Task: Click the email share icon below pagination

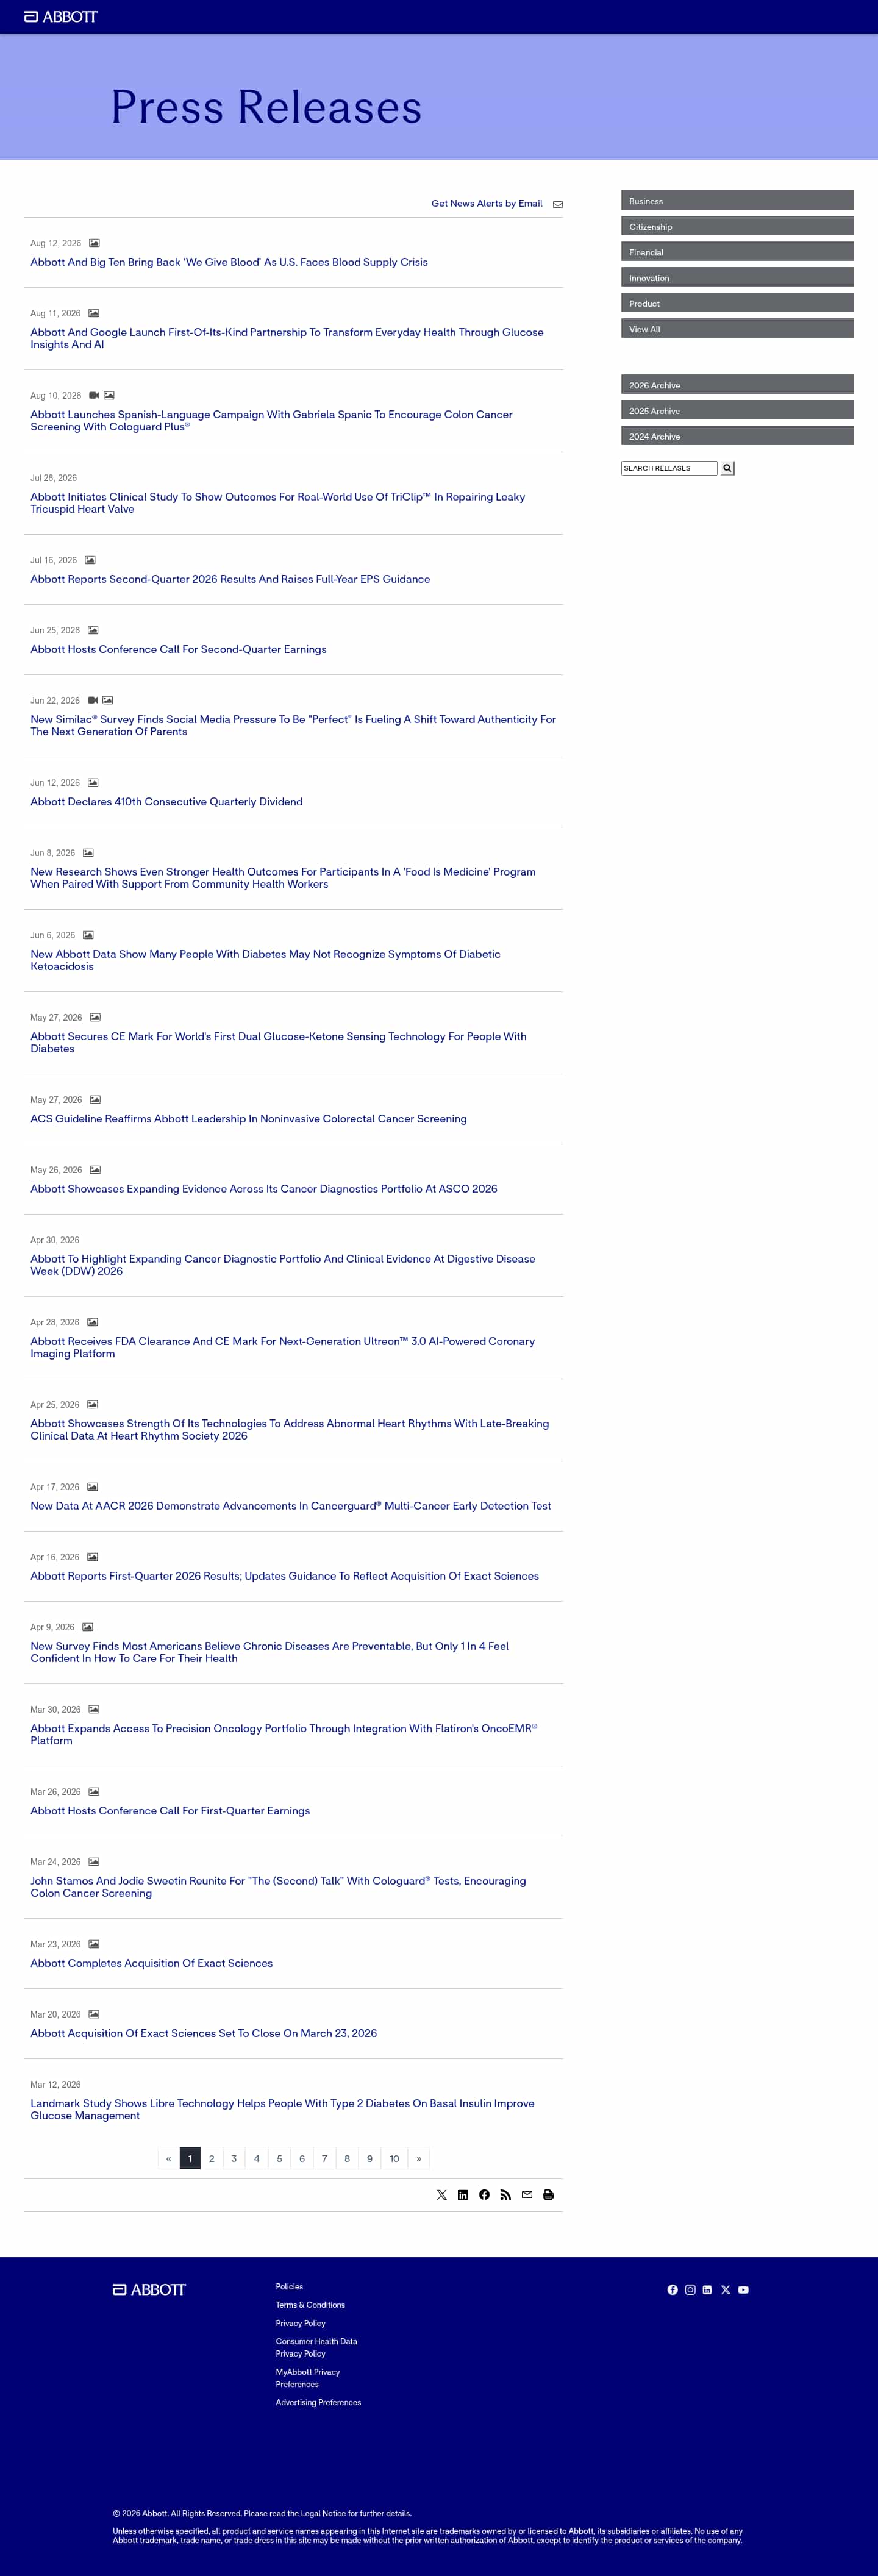Action: click(x=527, y=2194)
